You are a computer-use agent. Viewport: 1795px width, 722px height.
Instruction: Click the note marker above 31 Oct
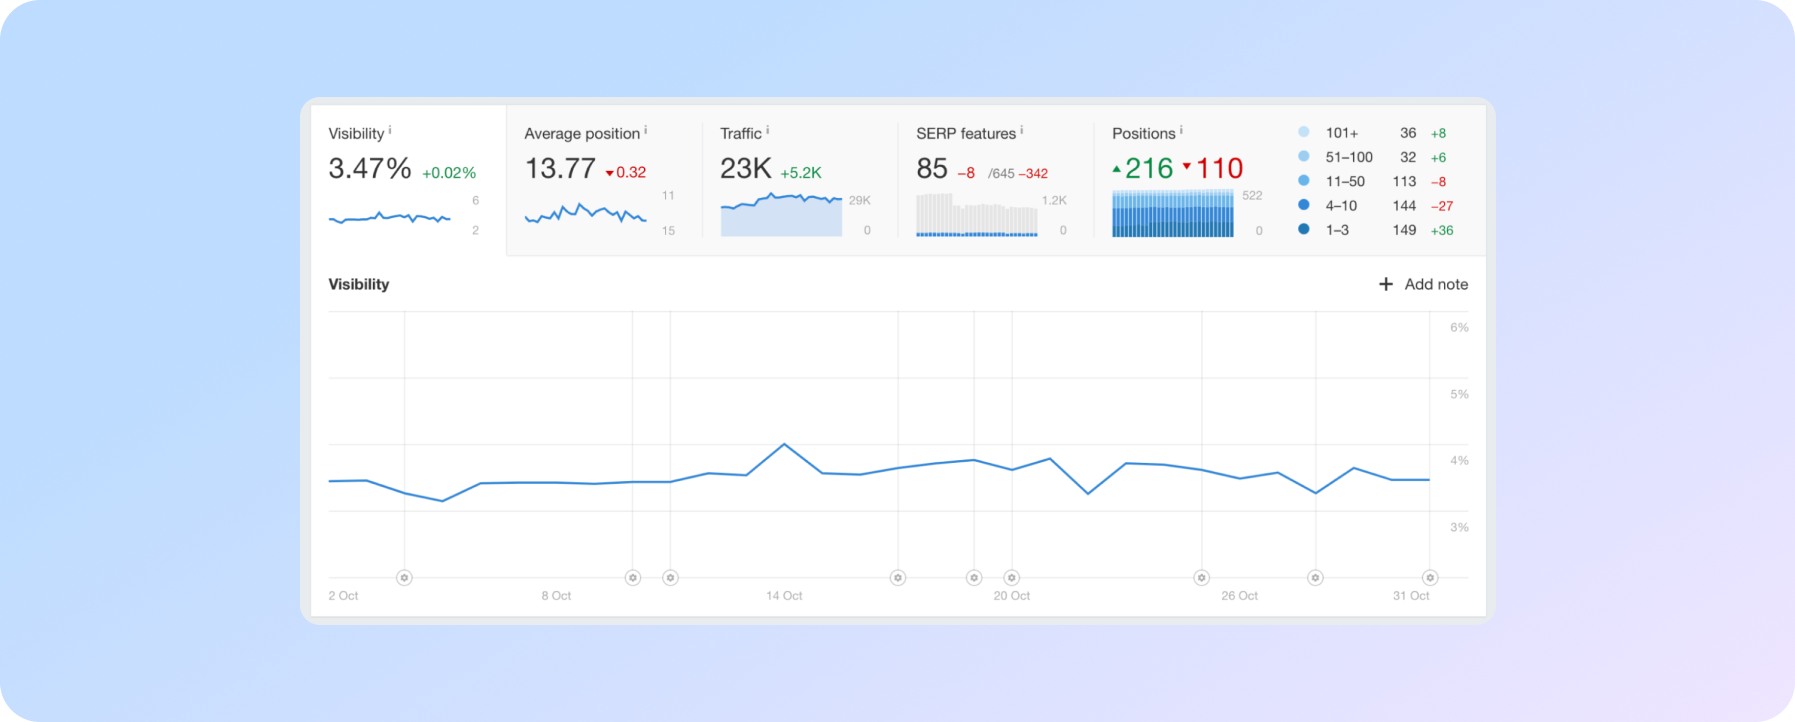pyautogui.click(x=1430, y=578)
